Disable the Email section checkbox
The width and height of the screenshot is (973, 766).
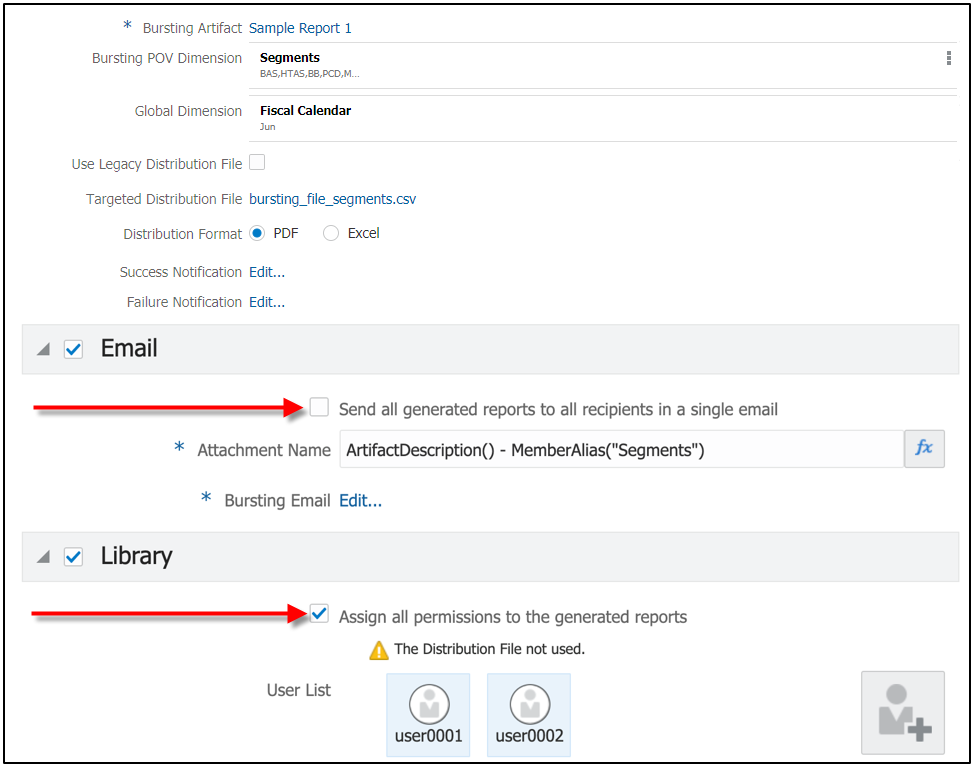click(x=73, y=349)
